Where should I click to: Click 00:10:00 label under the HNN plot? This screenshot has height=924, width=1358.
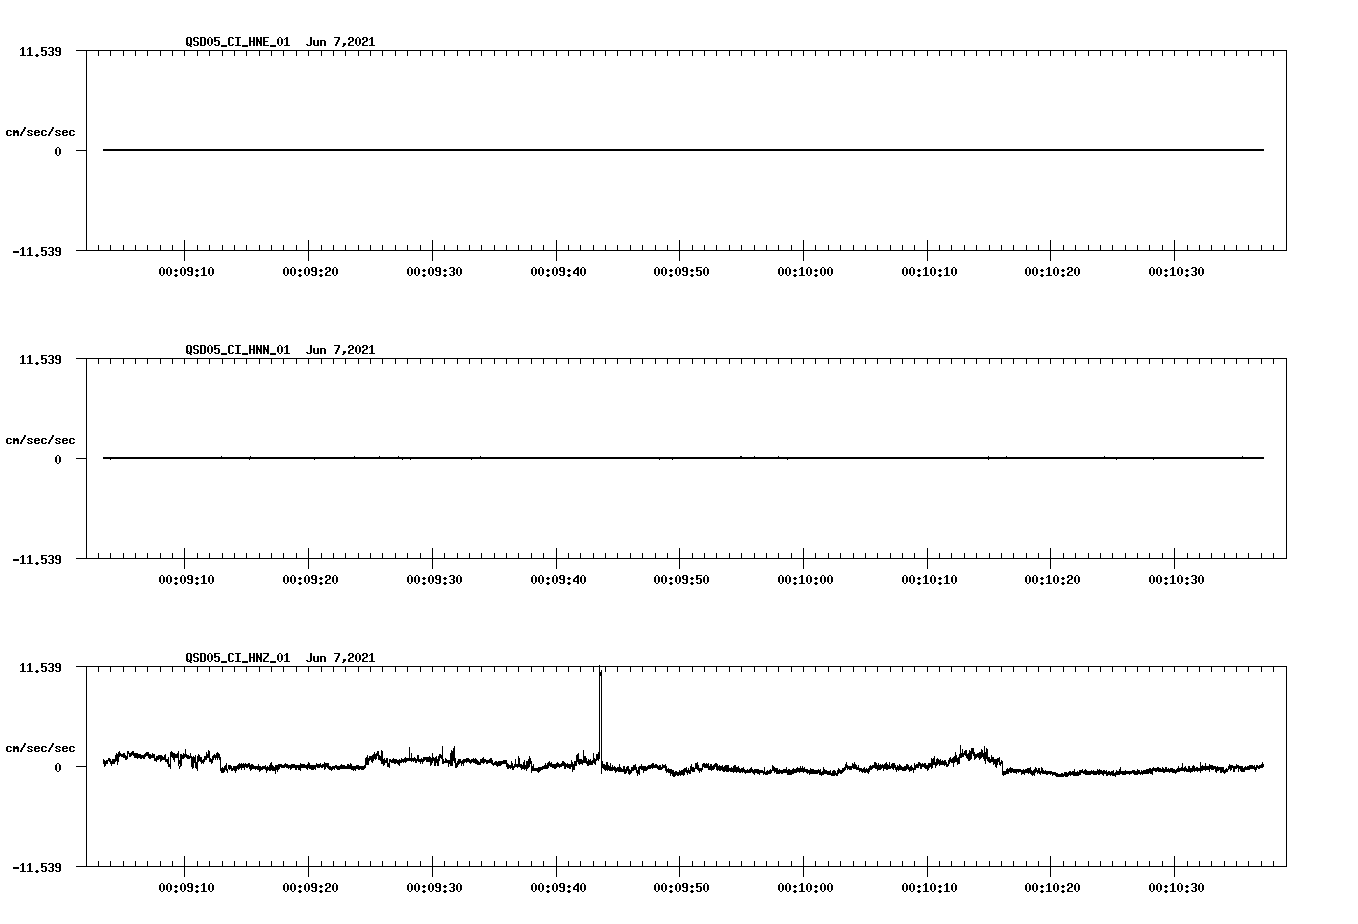point(805,580)
